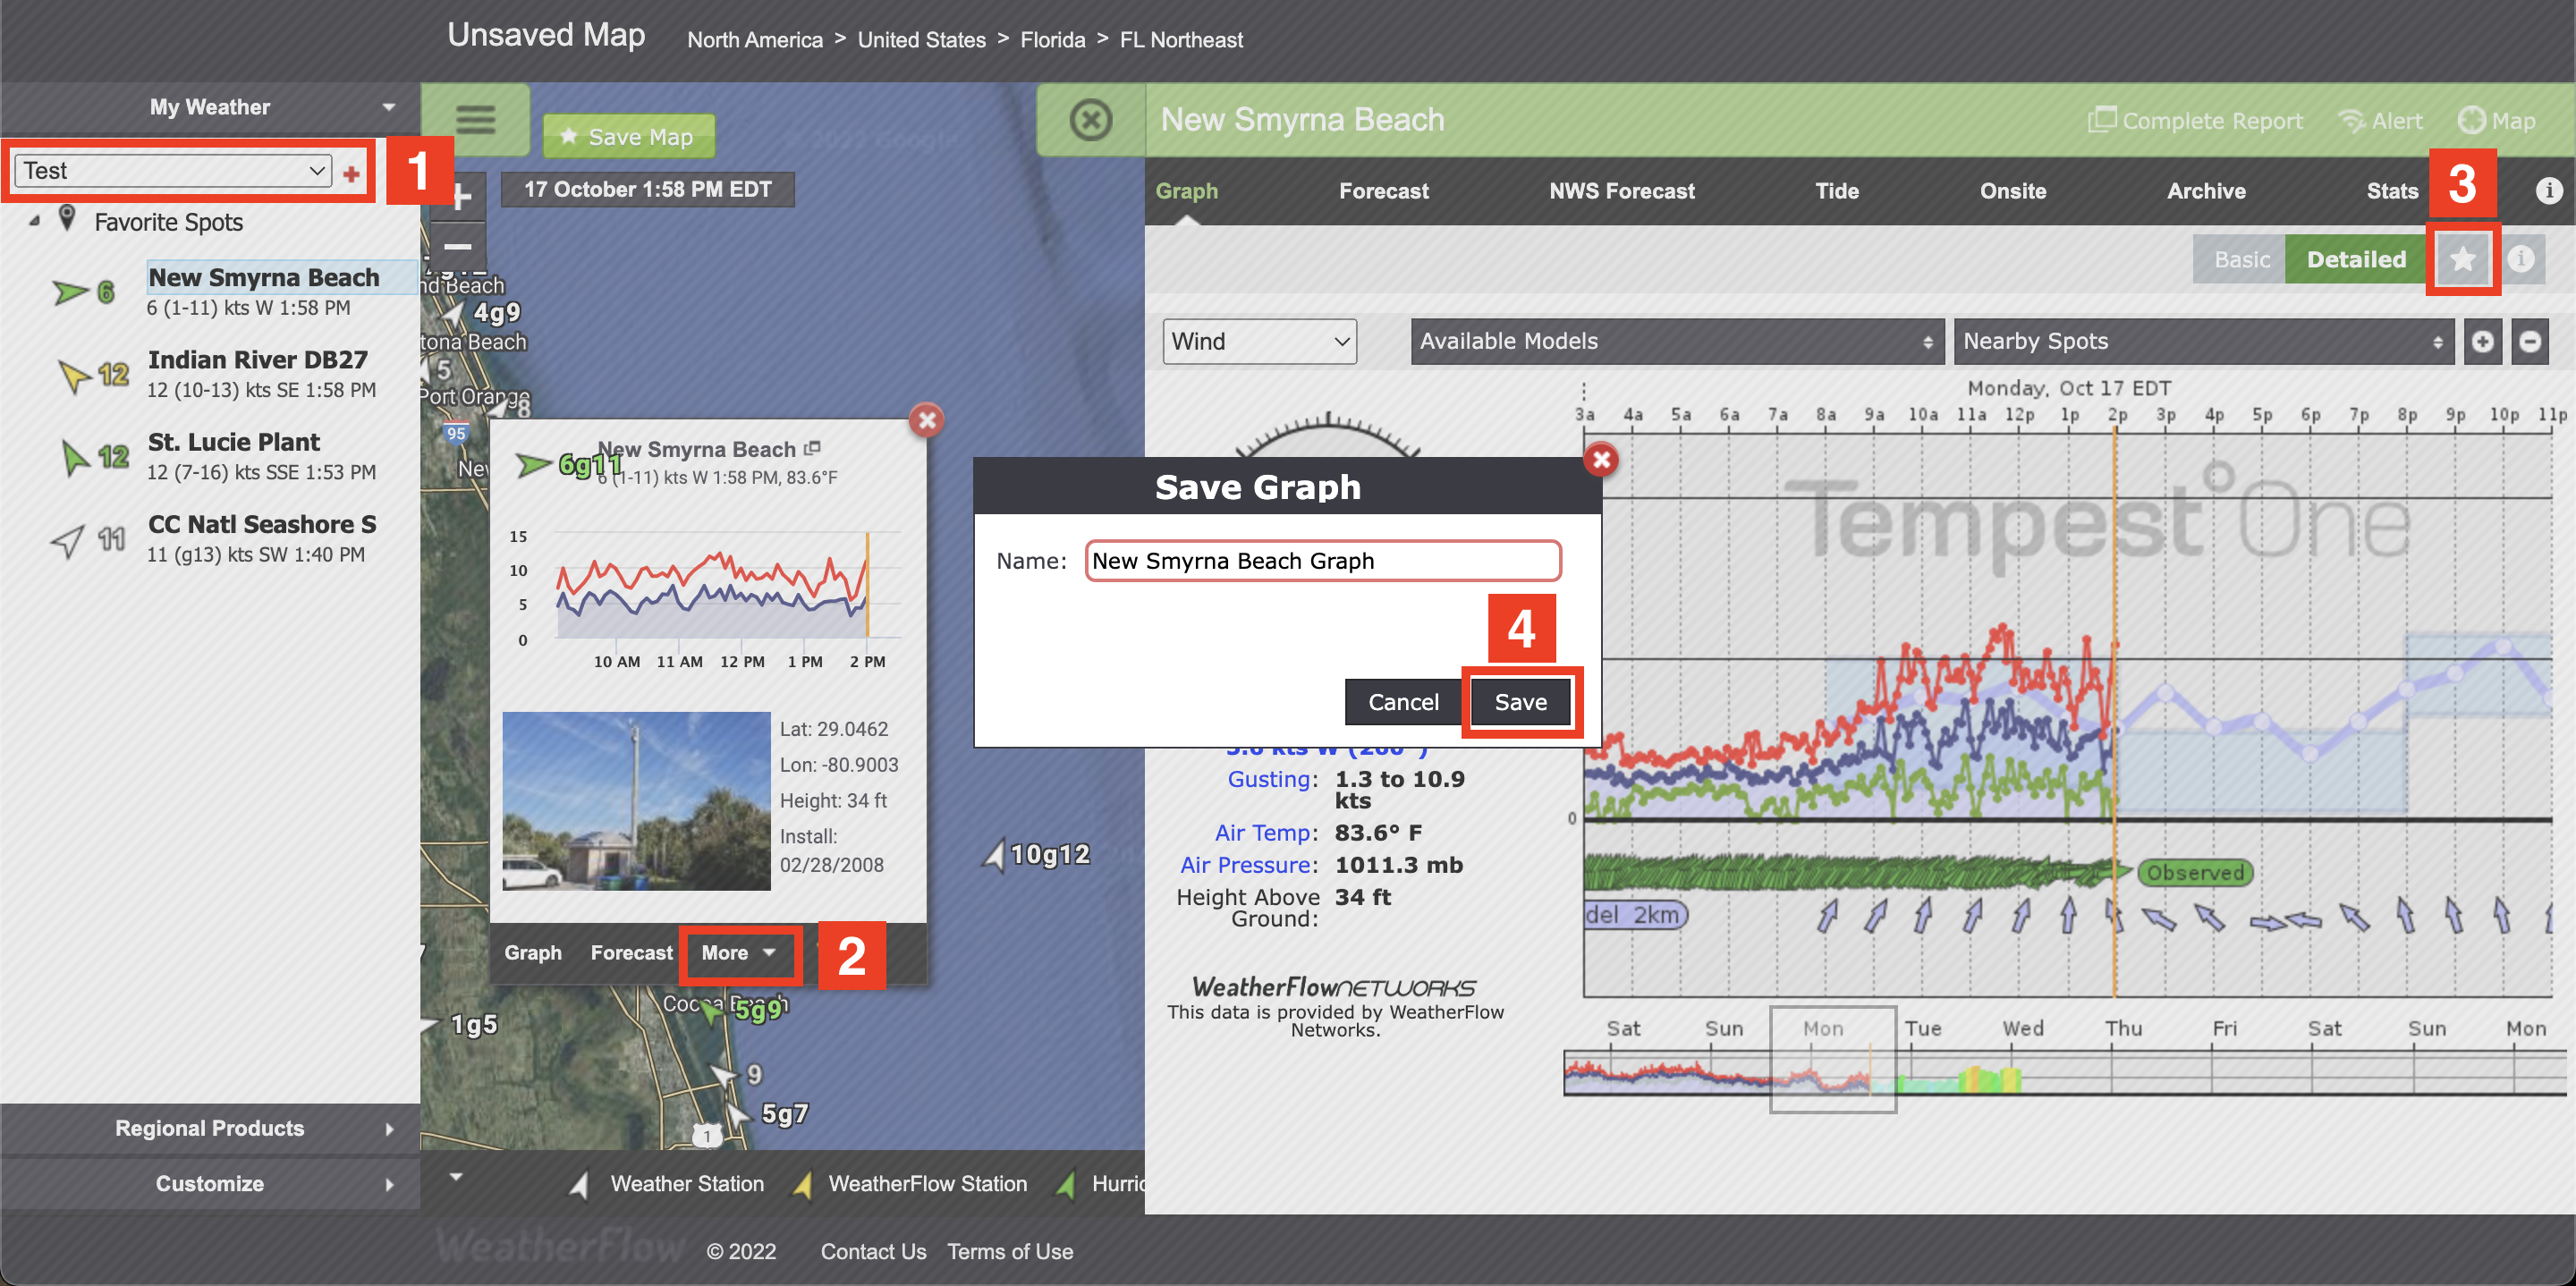Image resolution: width=2576 pixels, height=1286 pixels.
Task: Open the Terms of Use link
Action: (1010, 1251)
